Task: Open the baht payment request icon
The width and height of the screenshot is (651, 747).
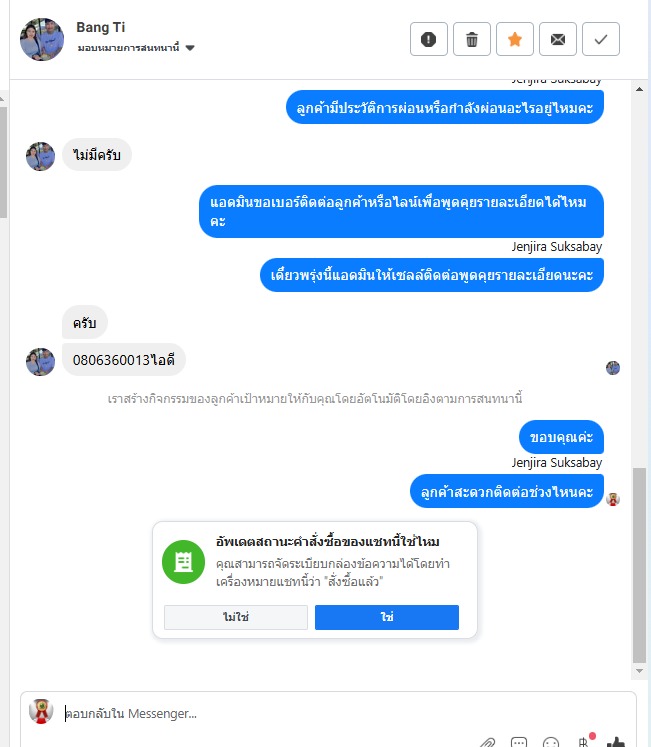Action: 585,741
